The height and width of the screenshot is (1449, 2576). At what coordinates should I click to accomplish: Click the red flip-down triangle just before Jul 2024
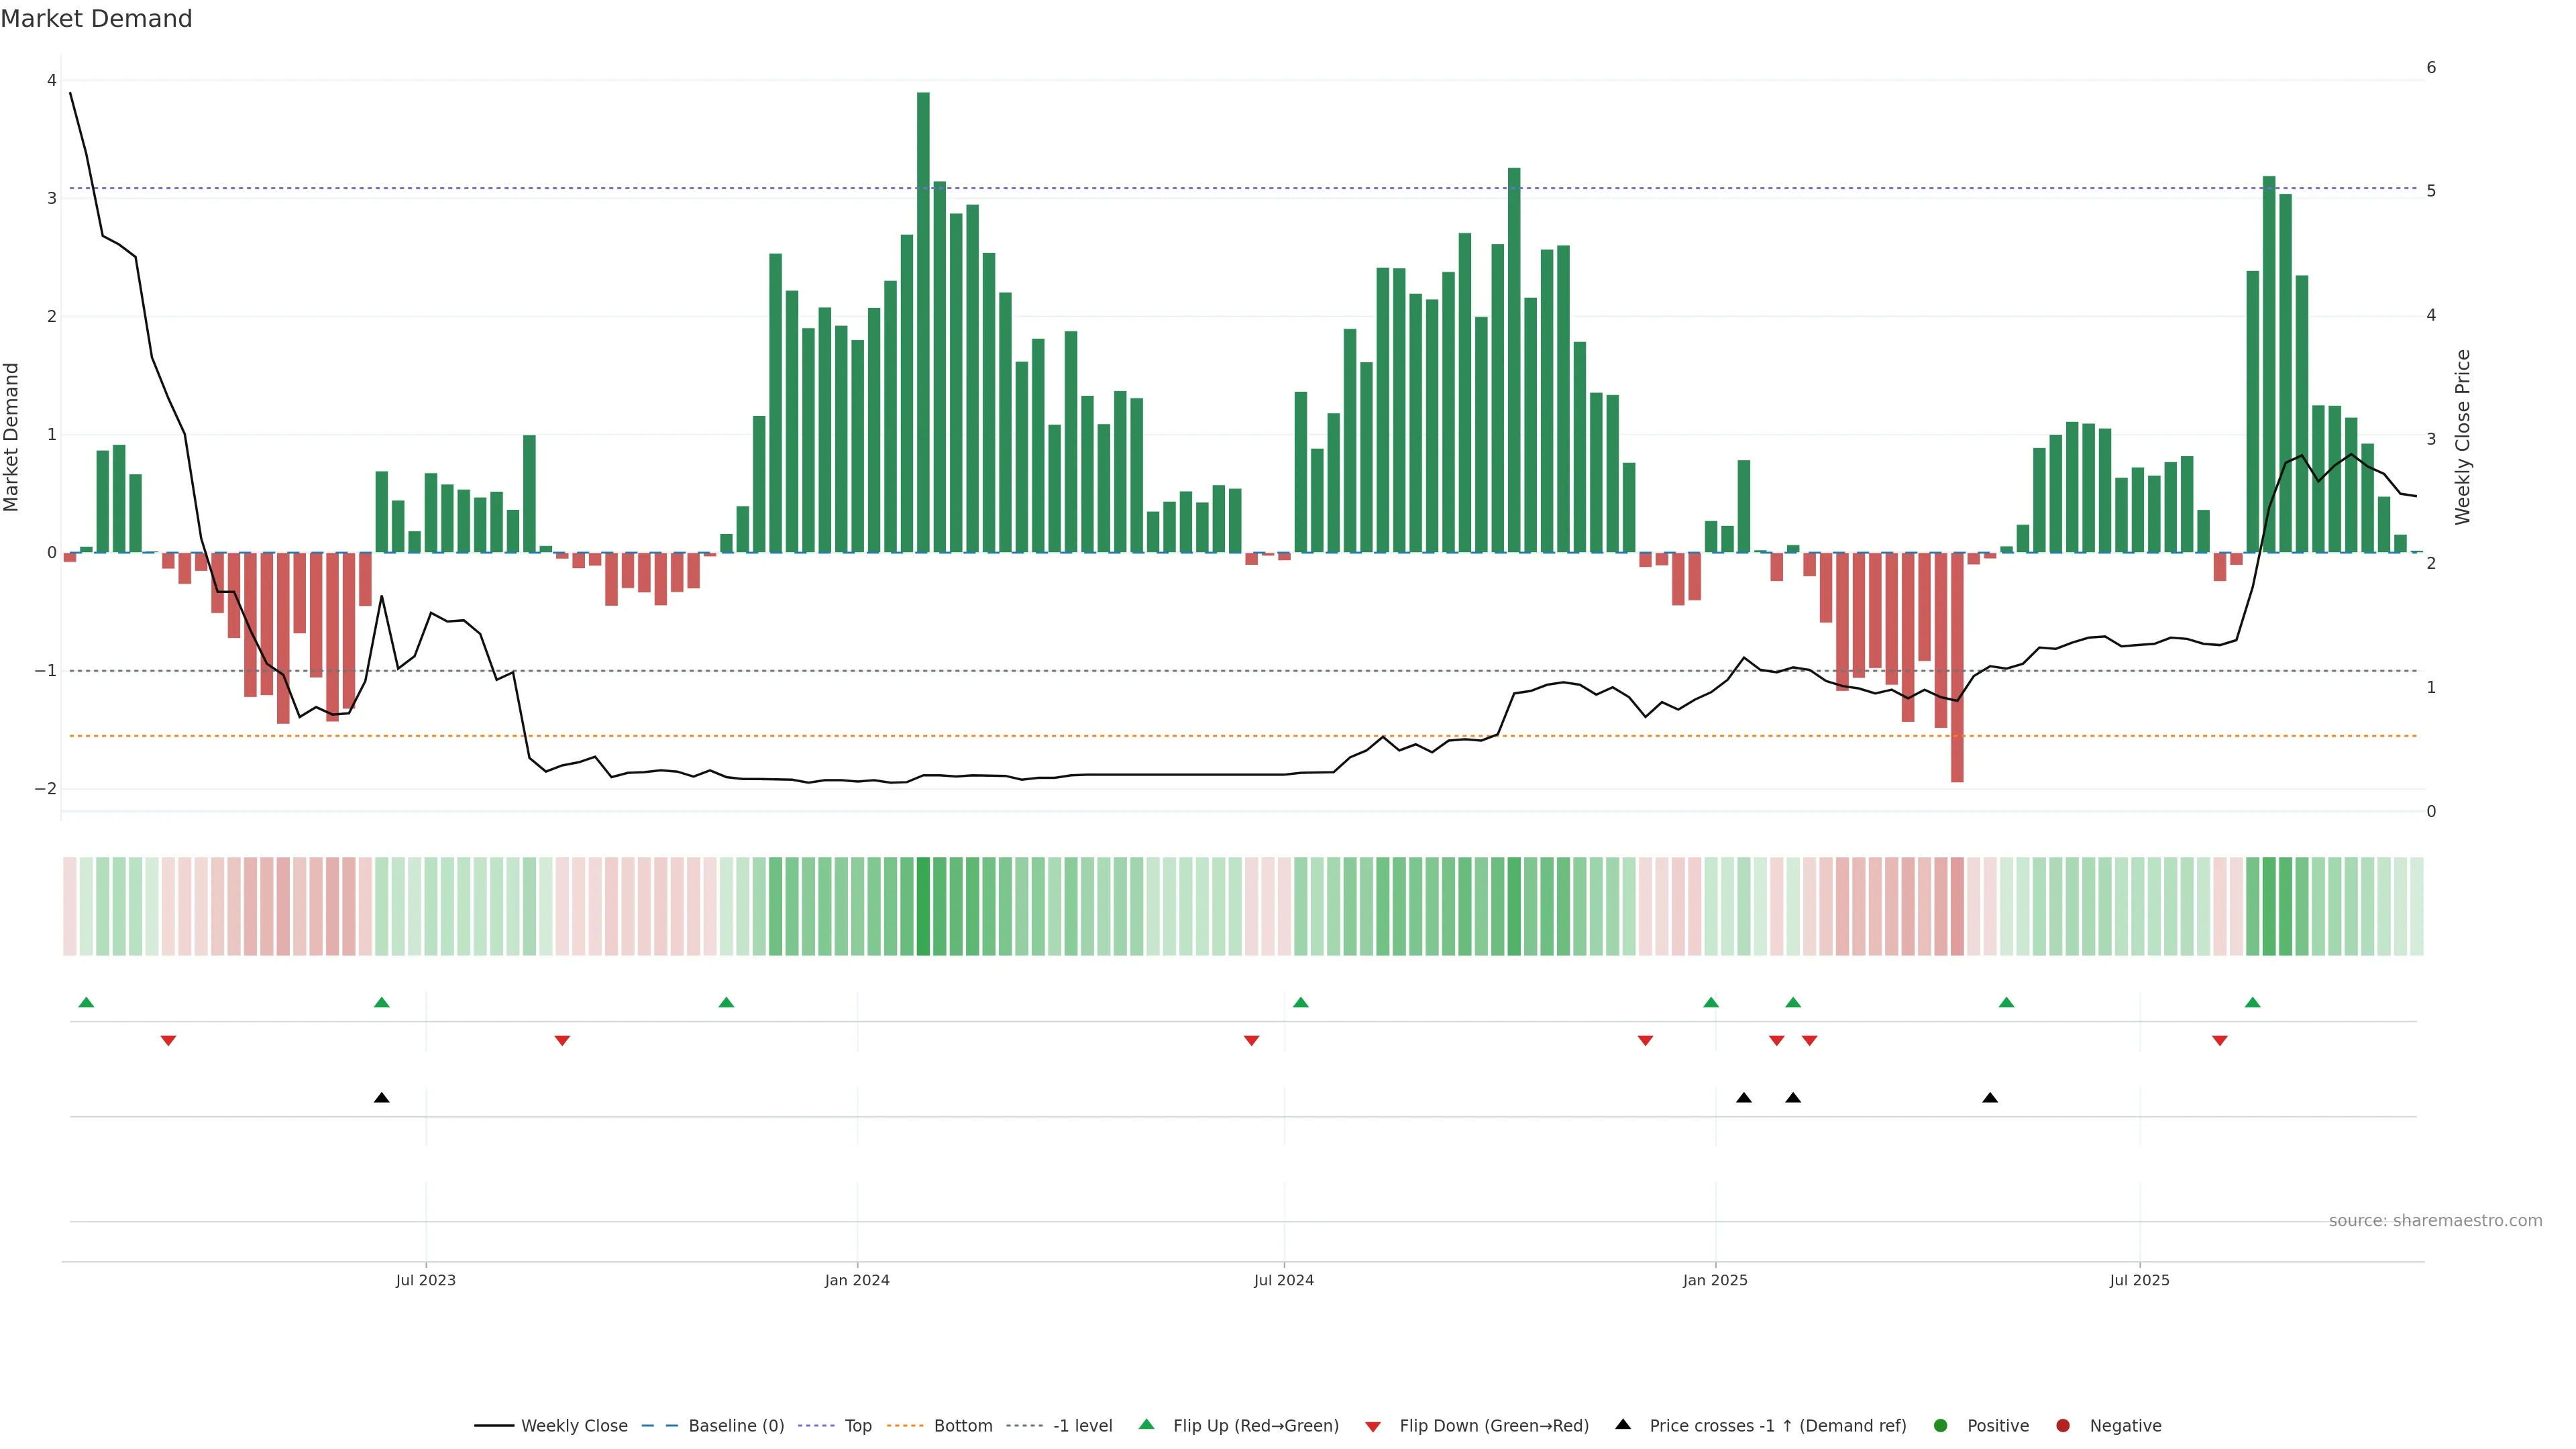[1251, 1041]
